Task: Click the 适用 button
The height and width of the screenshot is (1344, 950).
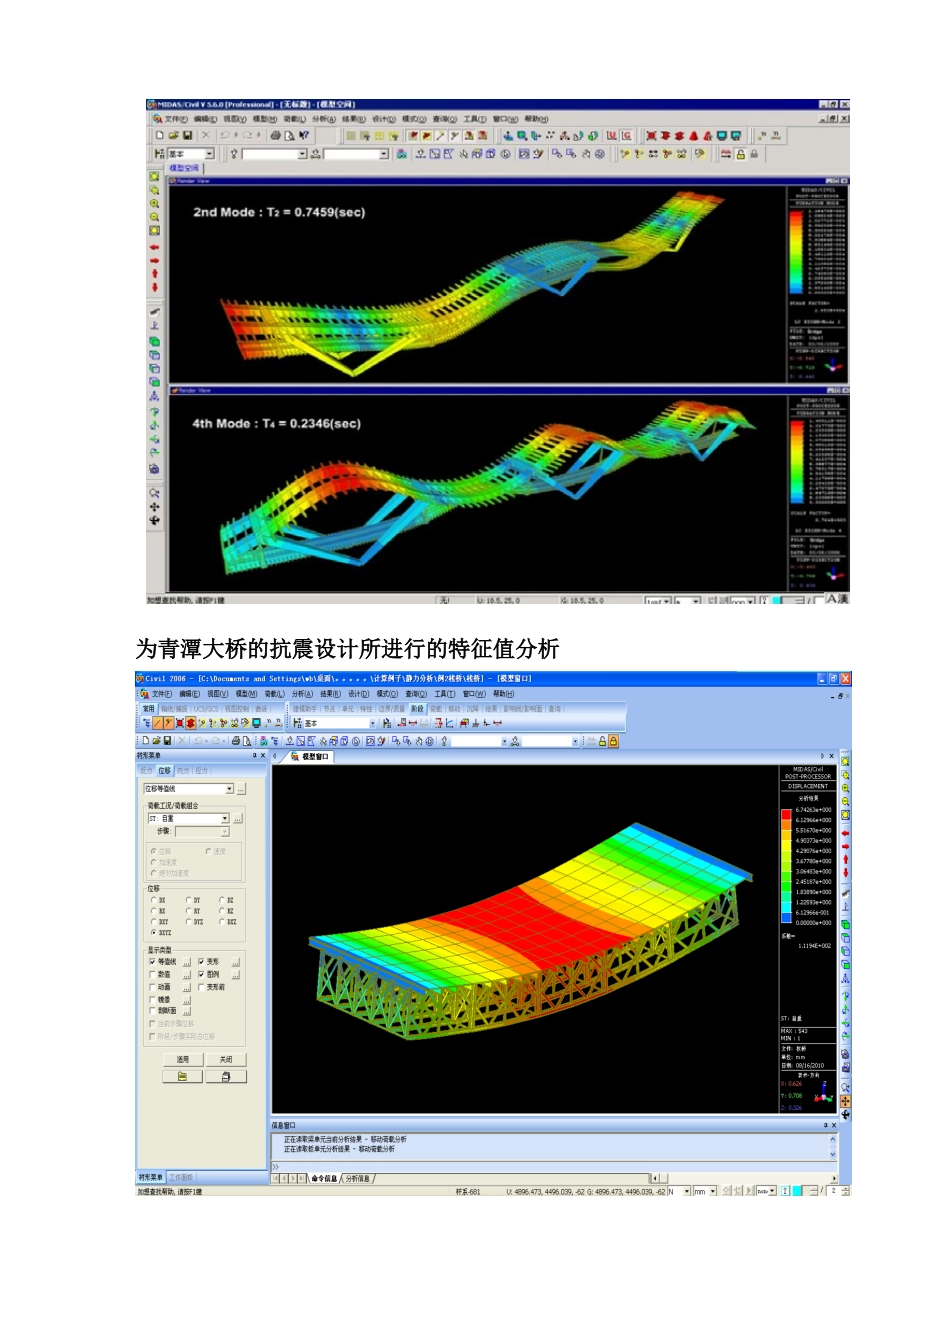Action: pos(182,1060)
